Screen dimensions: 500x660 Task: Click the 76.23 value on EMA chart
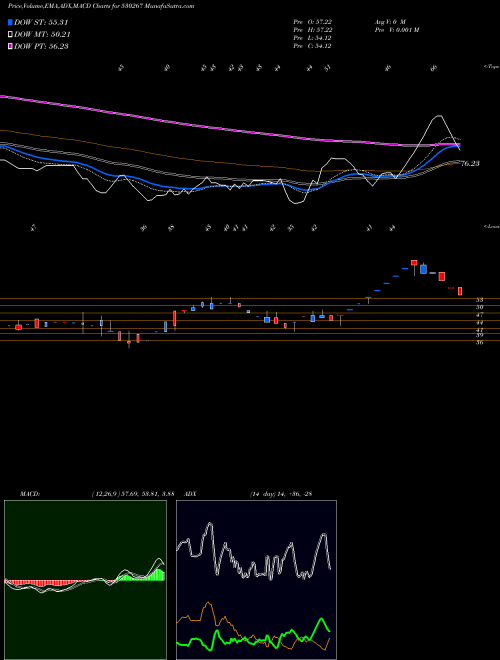coord(470,164)
